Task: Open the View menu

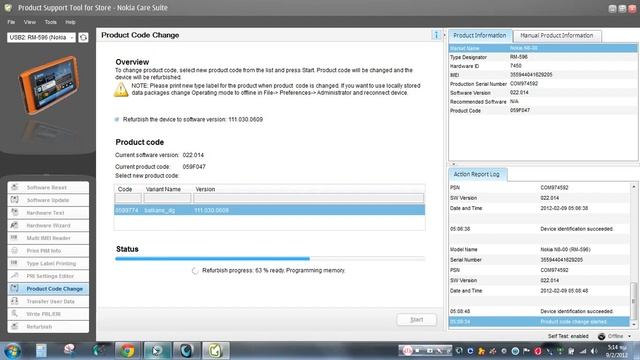Action: pos(29,22)
